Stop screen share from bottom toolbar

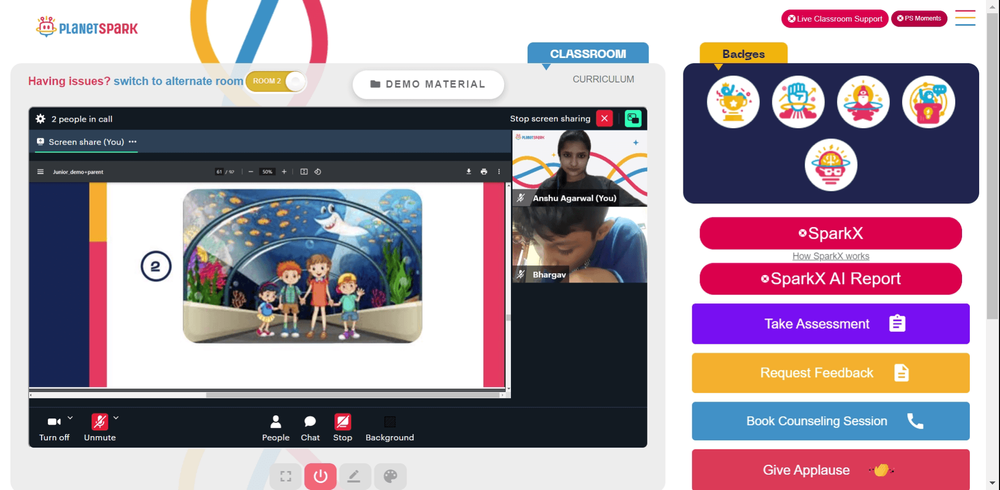coord(342,428)
